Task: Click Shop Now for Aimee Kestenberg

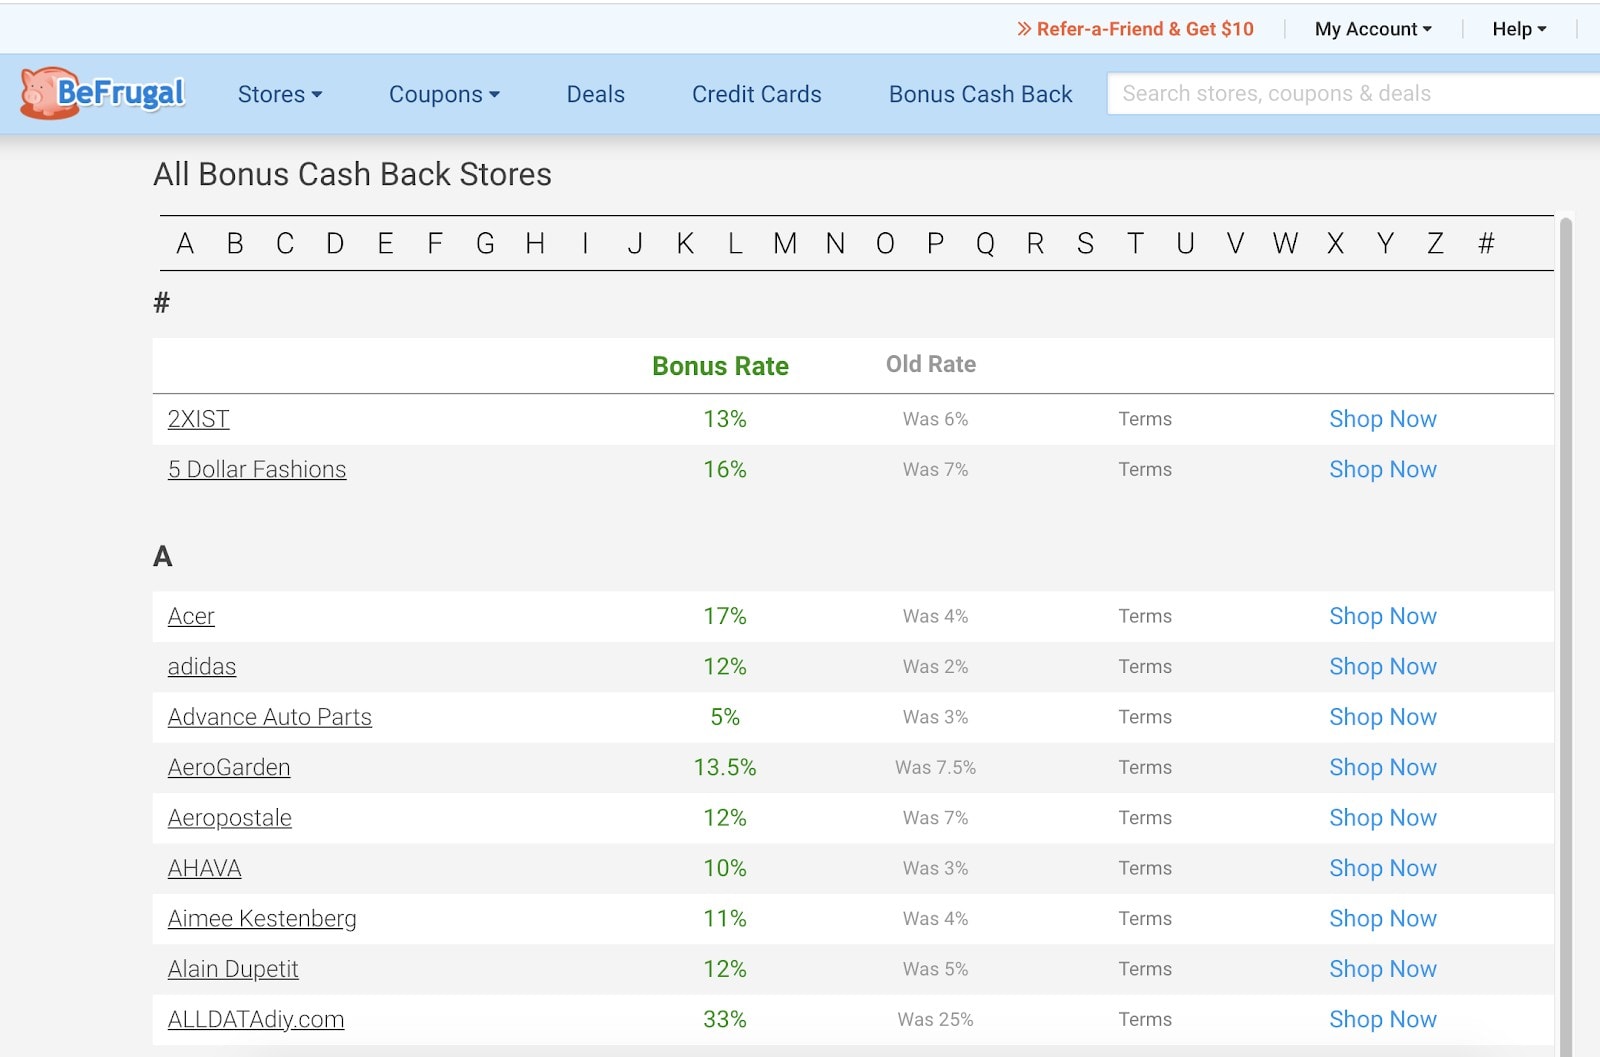Action: coord(1383,918)
